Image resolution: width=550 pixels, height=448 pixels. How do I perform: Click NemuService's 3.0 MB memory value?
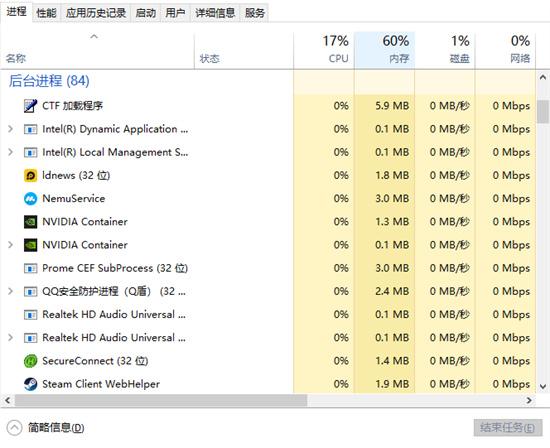392,199
